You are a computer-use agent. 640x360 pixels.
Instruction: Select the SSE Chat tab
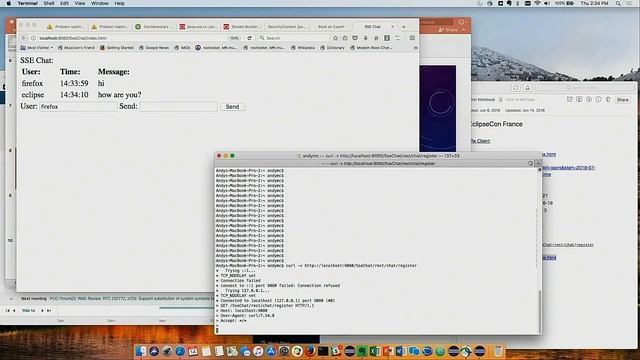point(372,27)
